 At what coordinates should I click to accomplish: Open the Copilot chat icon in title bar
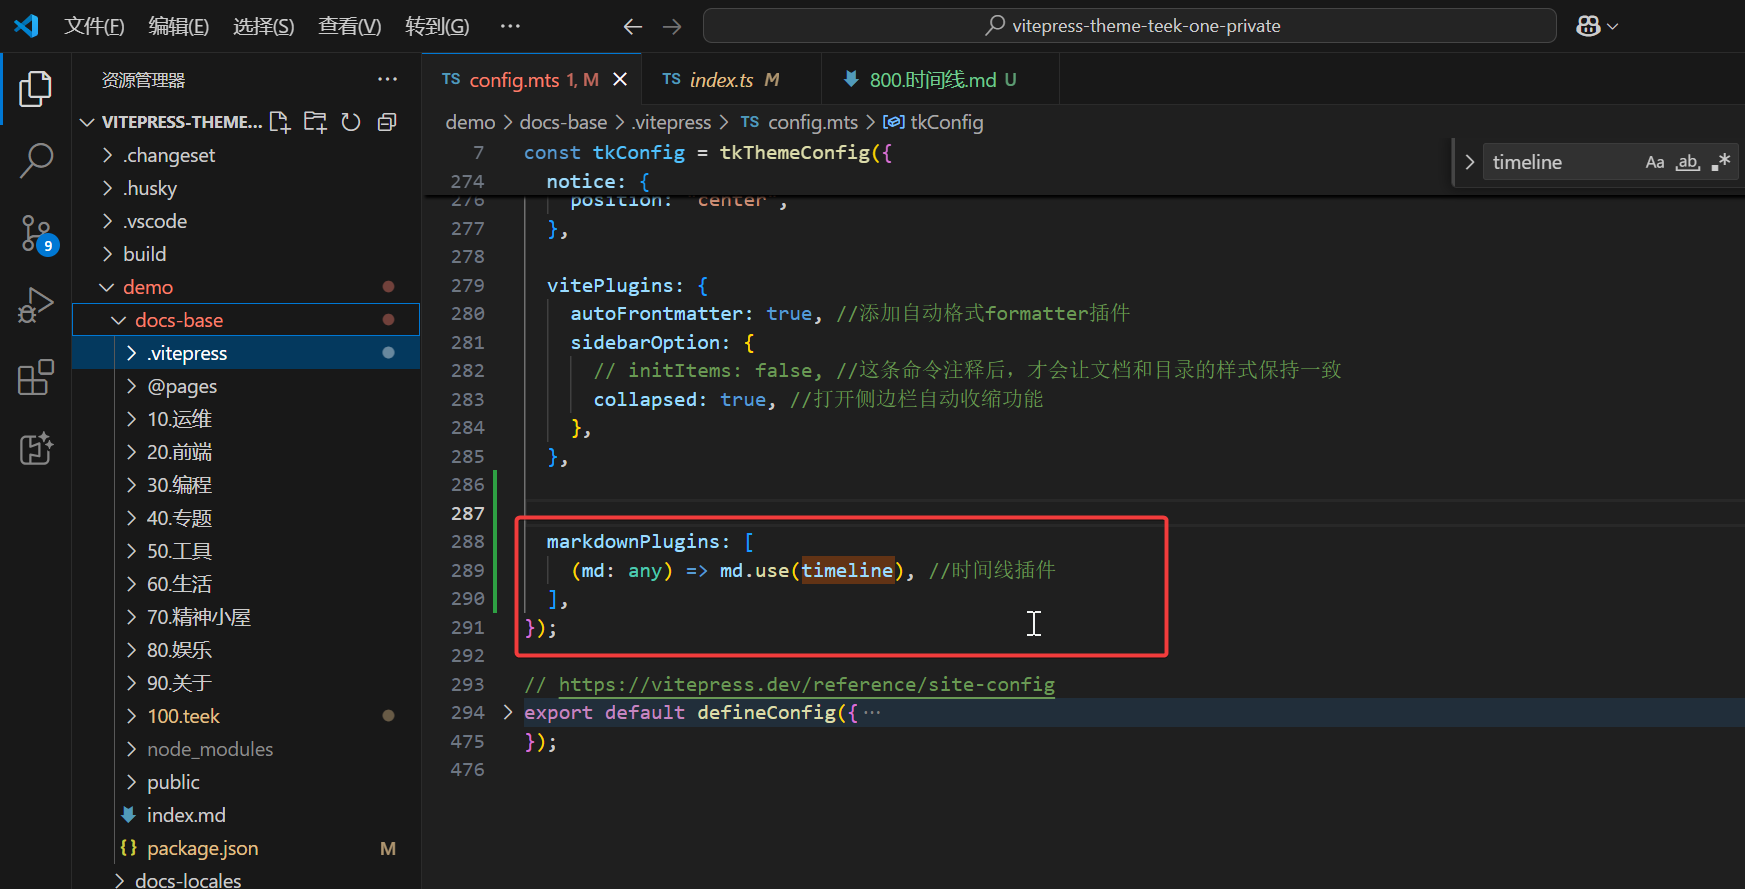1588,26
